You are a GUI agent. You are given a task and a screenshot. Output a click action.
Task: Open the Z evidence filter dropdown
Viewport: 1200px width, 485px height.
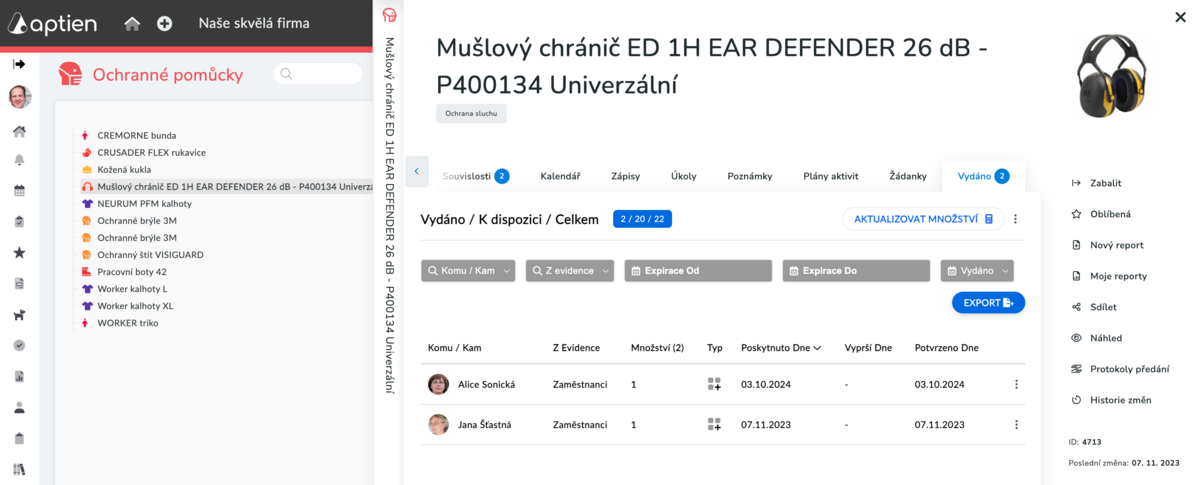point(569,270)
